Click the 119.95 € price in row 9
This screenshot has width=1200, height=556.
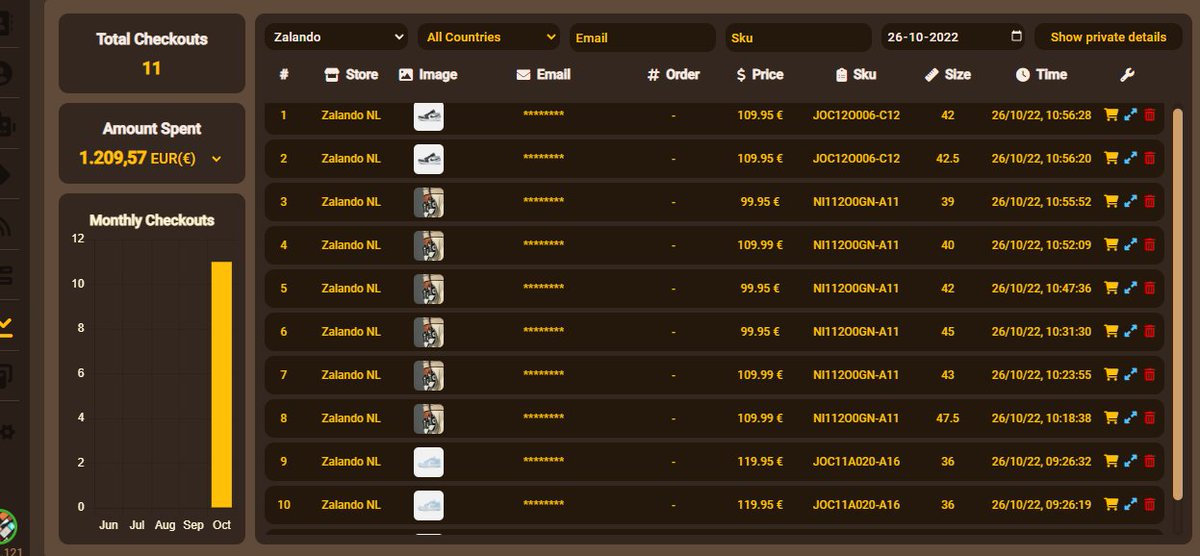[x=760, y=461]
